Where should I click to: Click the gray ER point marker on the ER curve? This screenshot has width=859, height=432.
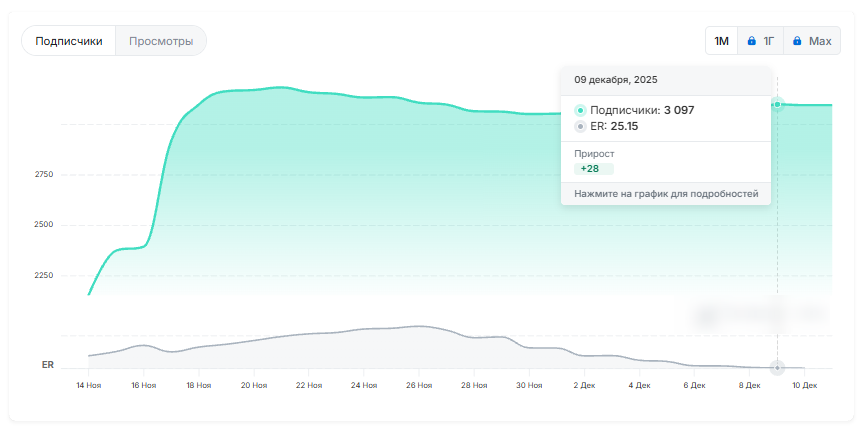777,368
